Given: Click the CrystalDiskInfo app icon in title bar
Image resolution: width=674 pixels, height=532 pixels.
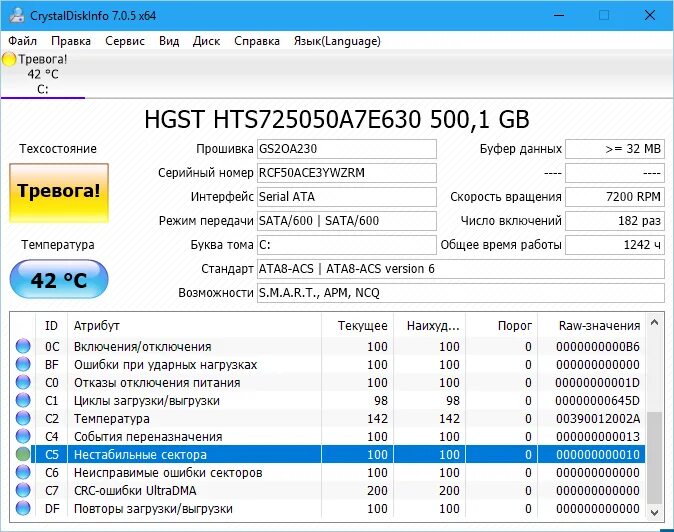Looking at the screenshot, I should 16,15.
